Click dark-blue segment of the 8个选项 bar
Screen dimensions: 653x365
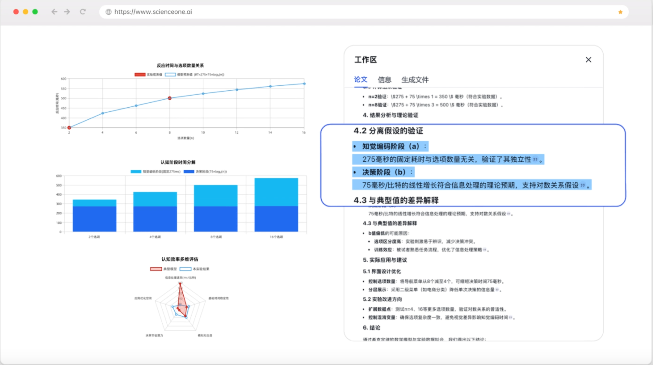[x=216, y=219]
